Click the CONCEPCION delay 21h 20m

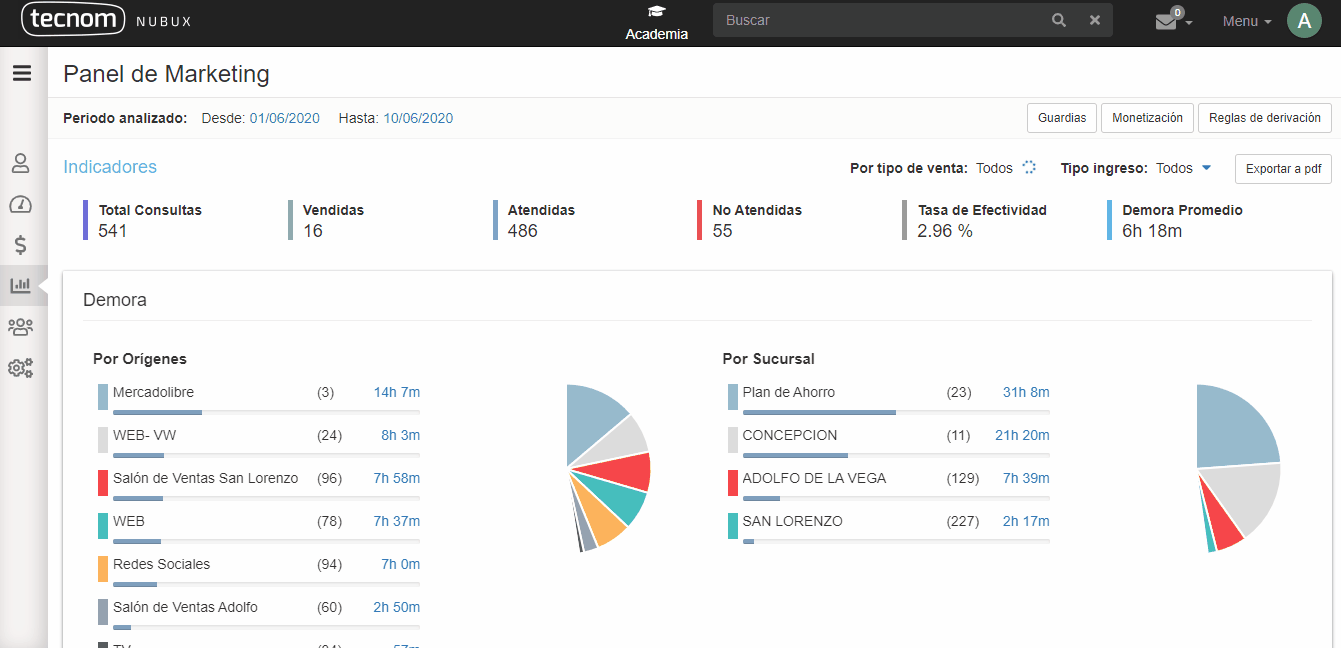click(1022, 435)
